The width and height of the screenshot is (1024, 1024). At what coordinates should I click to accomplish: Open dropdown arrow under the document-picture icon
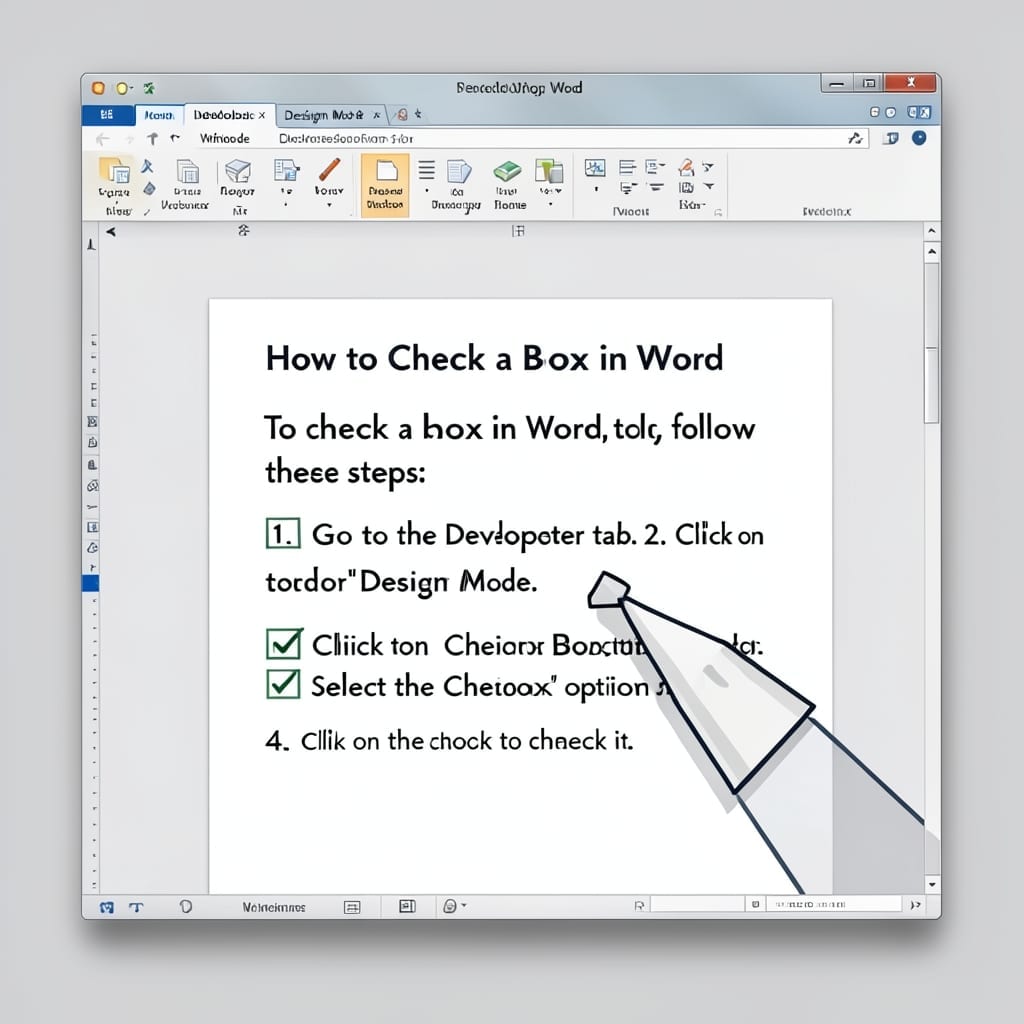285,204
